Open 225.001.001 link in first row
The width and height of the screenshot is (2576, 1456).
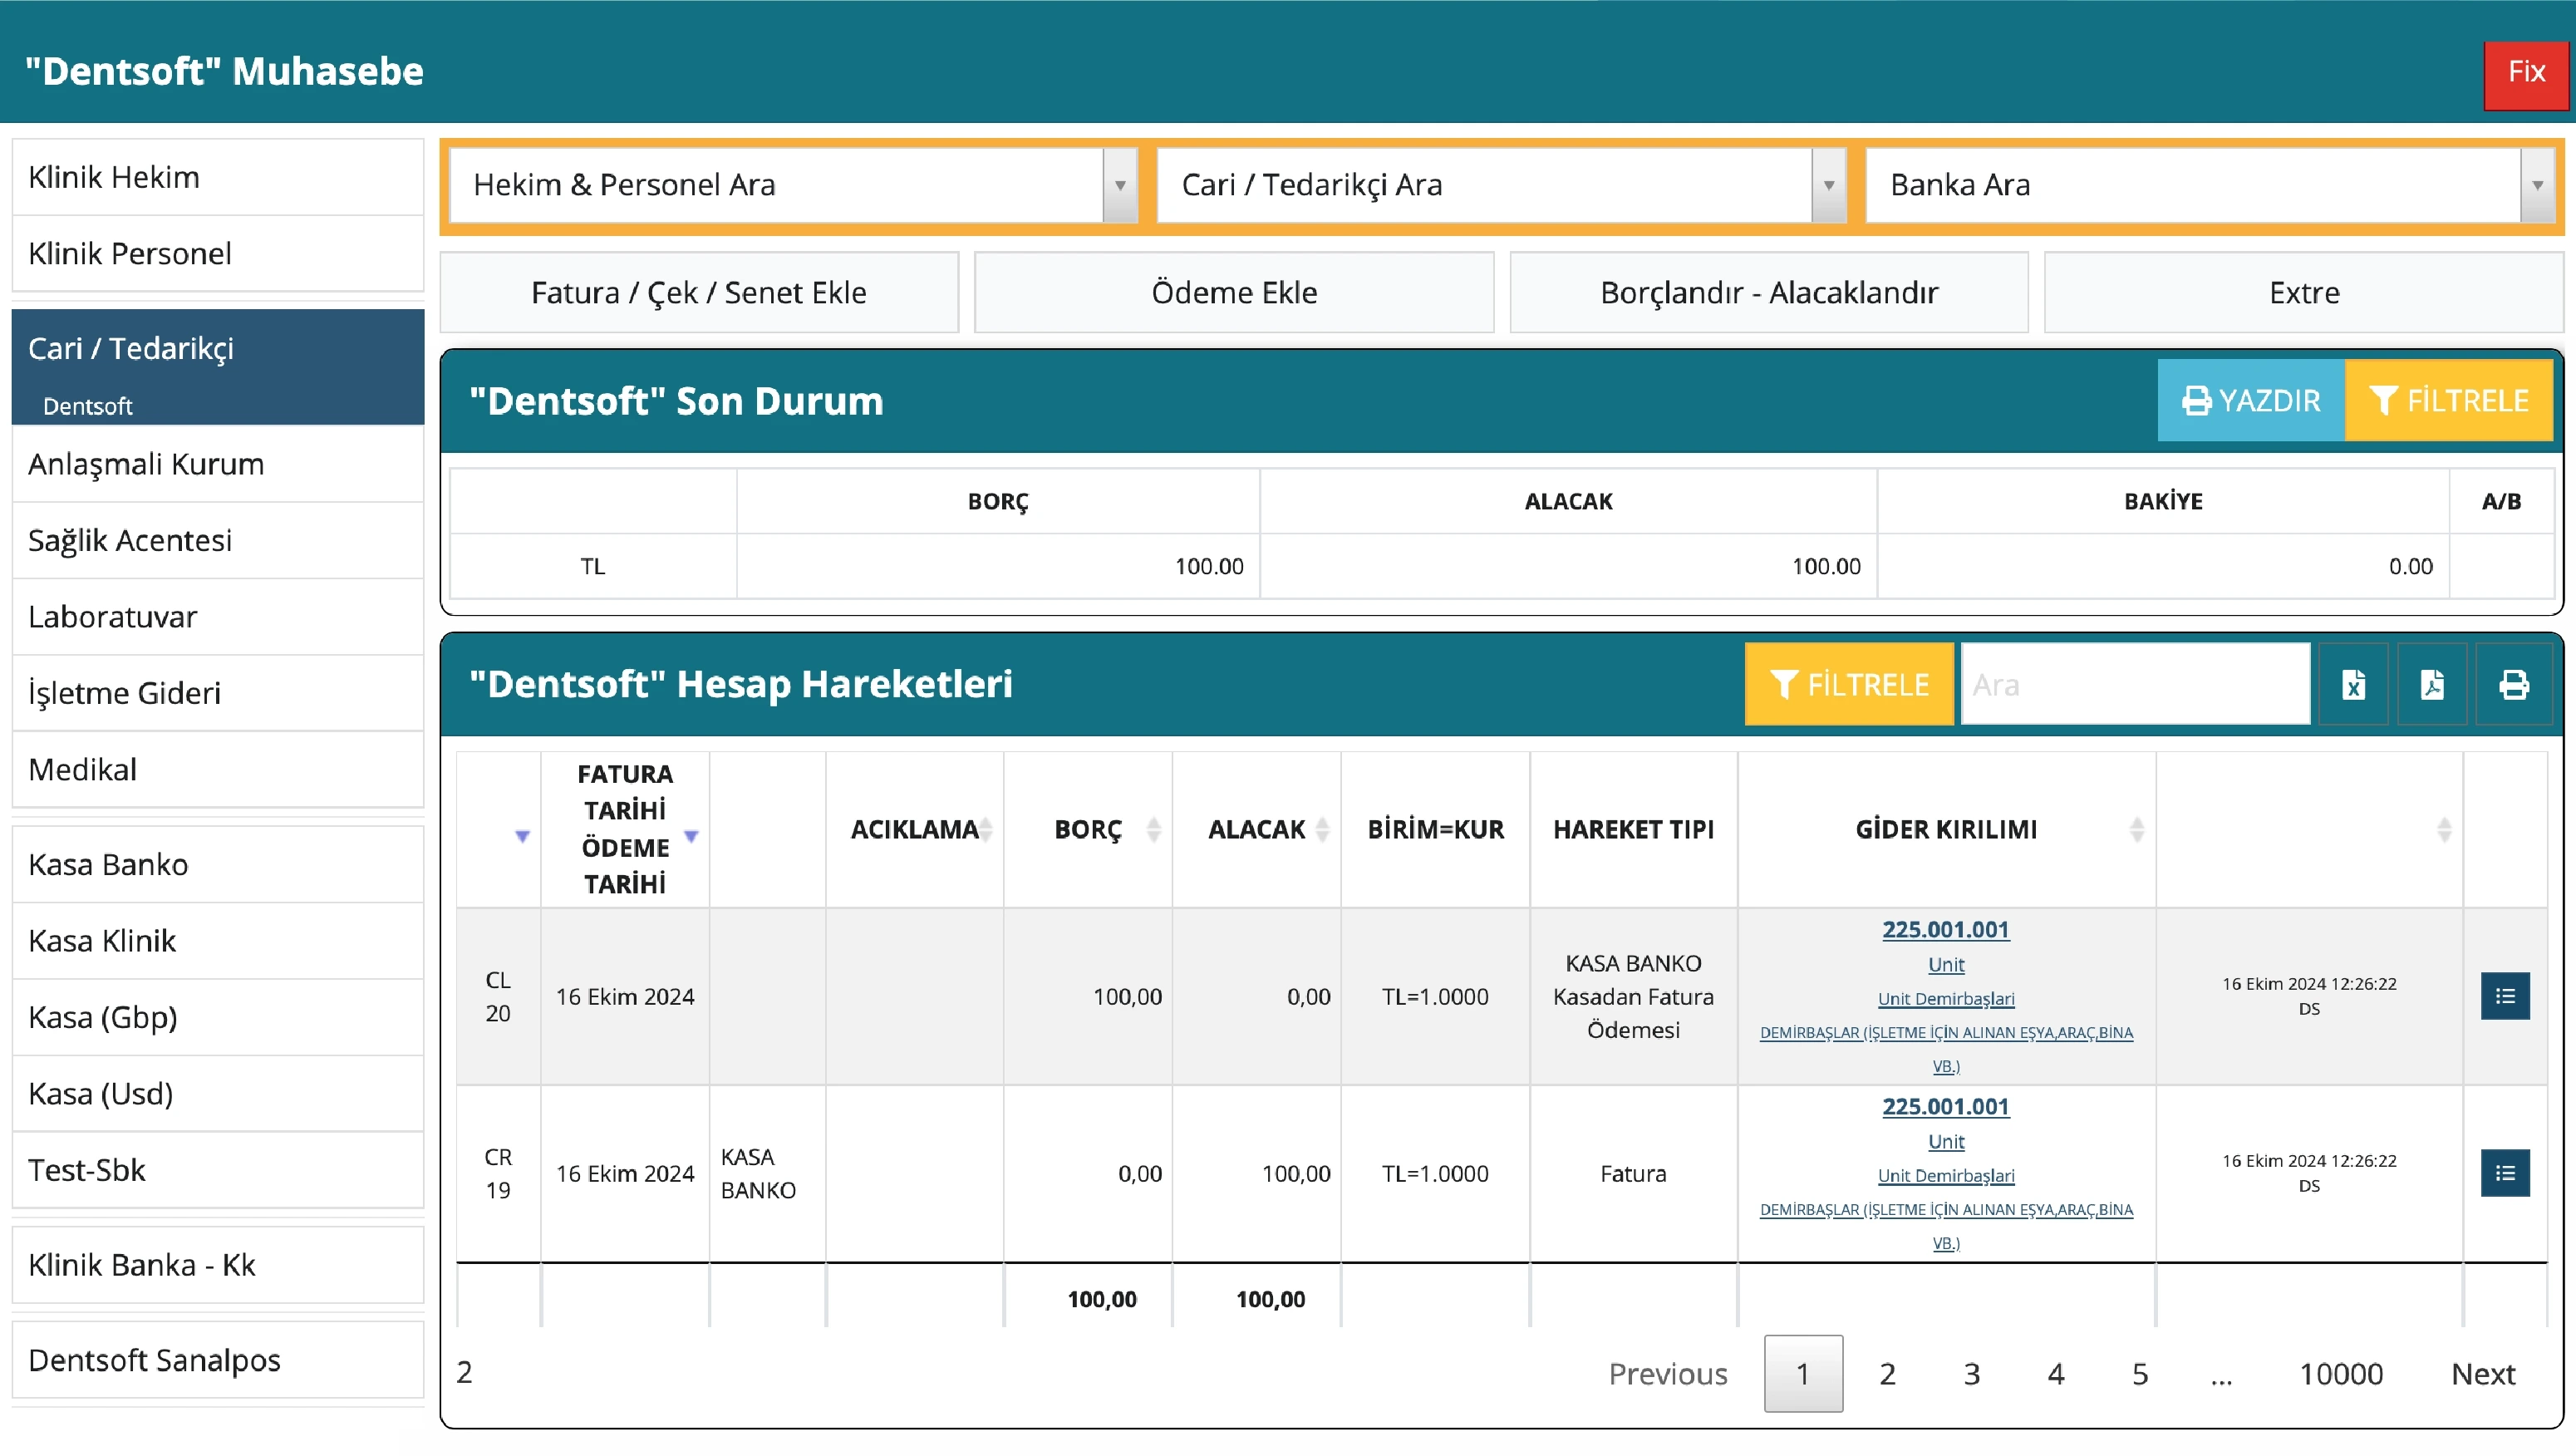point(1945,929)
